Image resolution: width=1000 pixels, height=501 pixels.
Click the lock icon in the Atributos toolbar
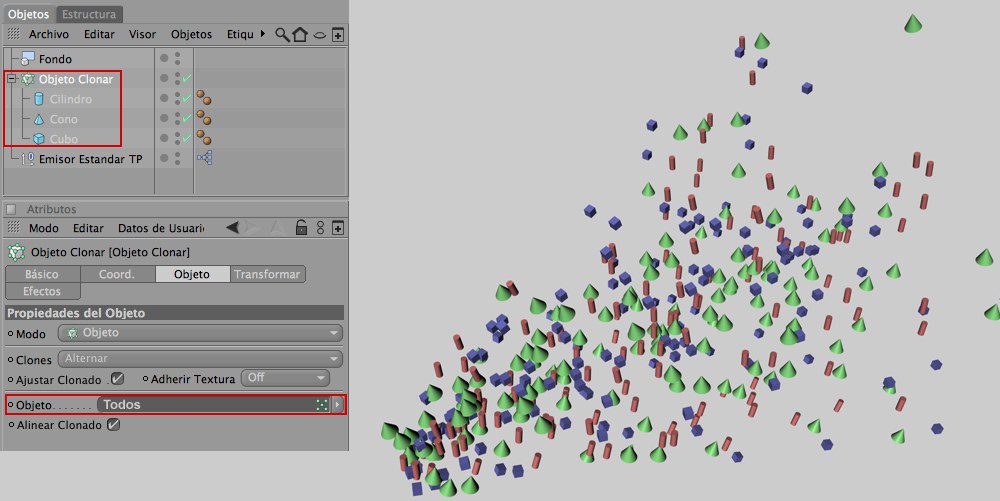click(x=301, y=228)
